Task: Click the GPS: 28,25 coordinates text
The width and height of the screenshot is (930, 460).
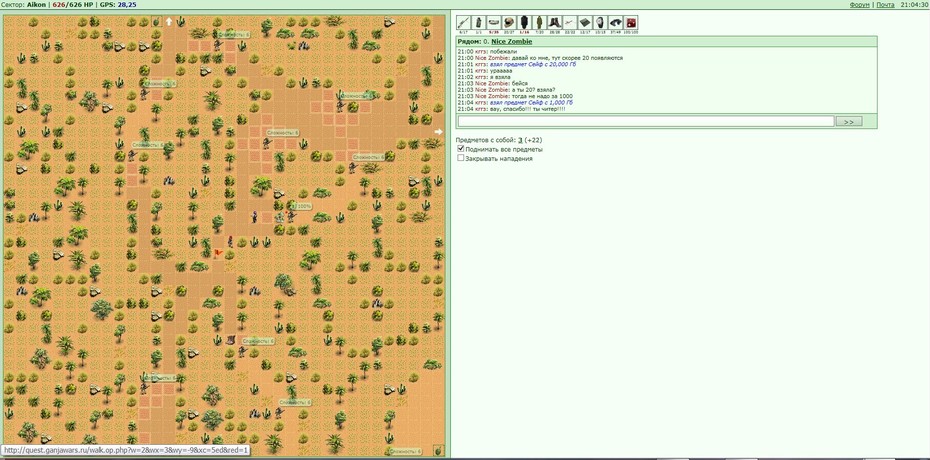Action: click(x=117, y=4)
